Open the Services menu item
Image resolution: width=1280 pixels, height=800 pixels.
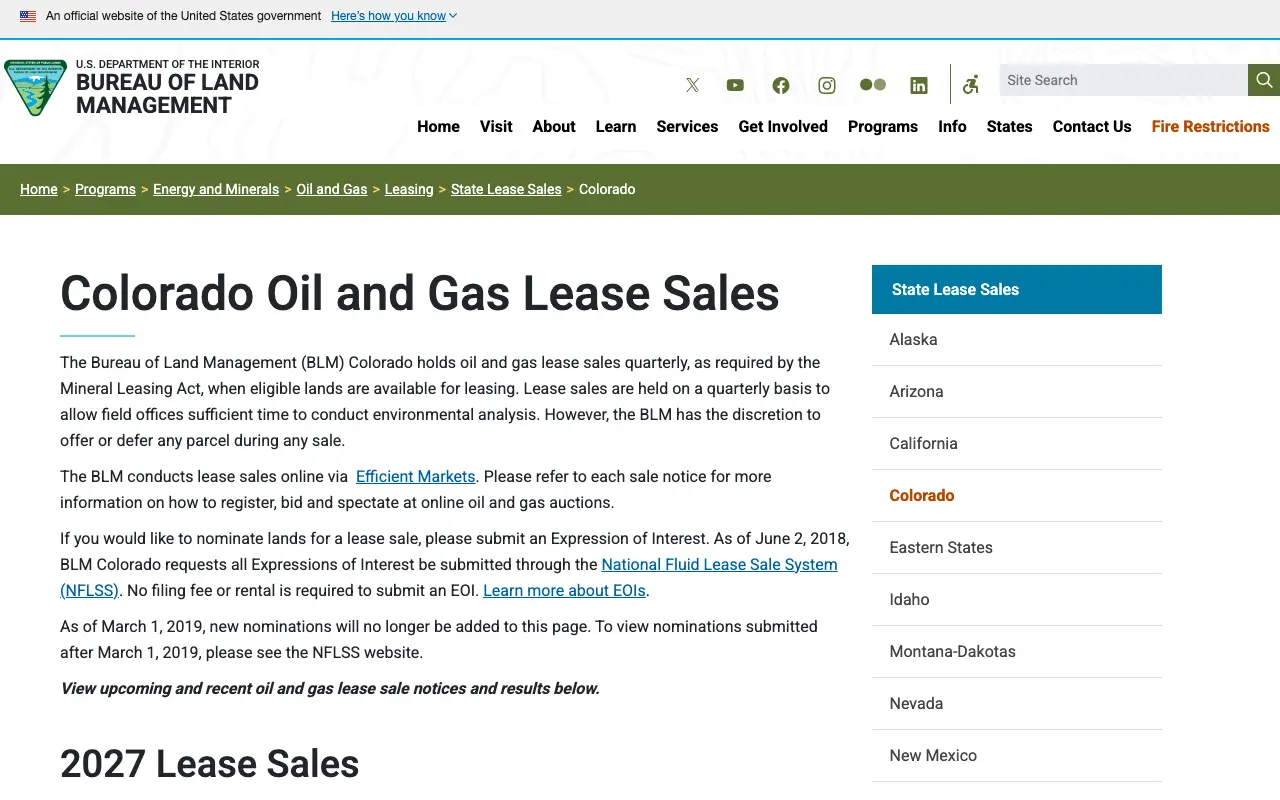687,126
